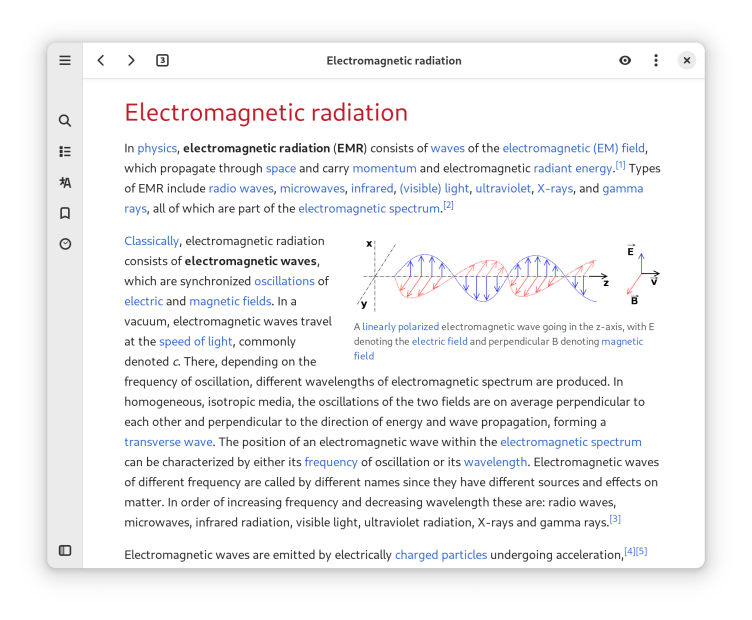This screenshot has height=620, width=752.
Task: Open the view options eye menu
Action: click(x=625, y=60)
